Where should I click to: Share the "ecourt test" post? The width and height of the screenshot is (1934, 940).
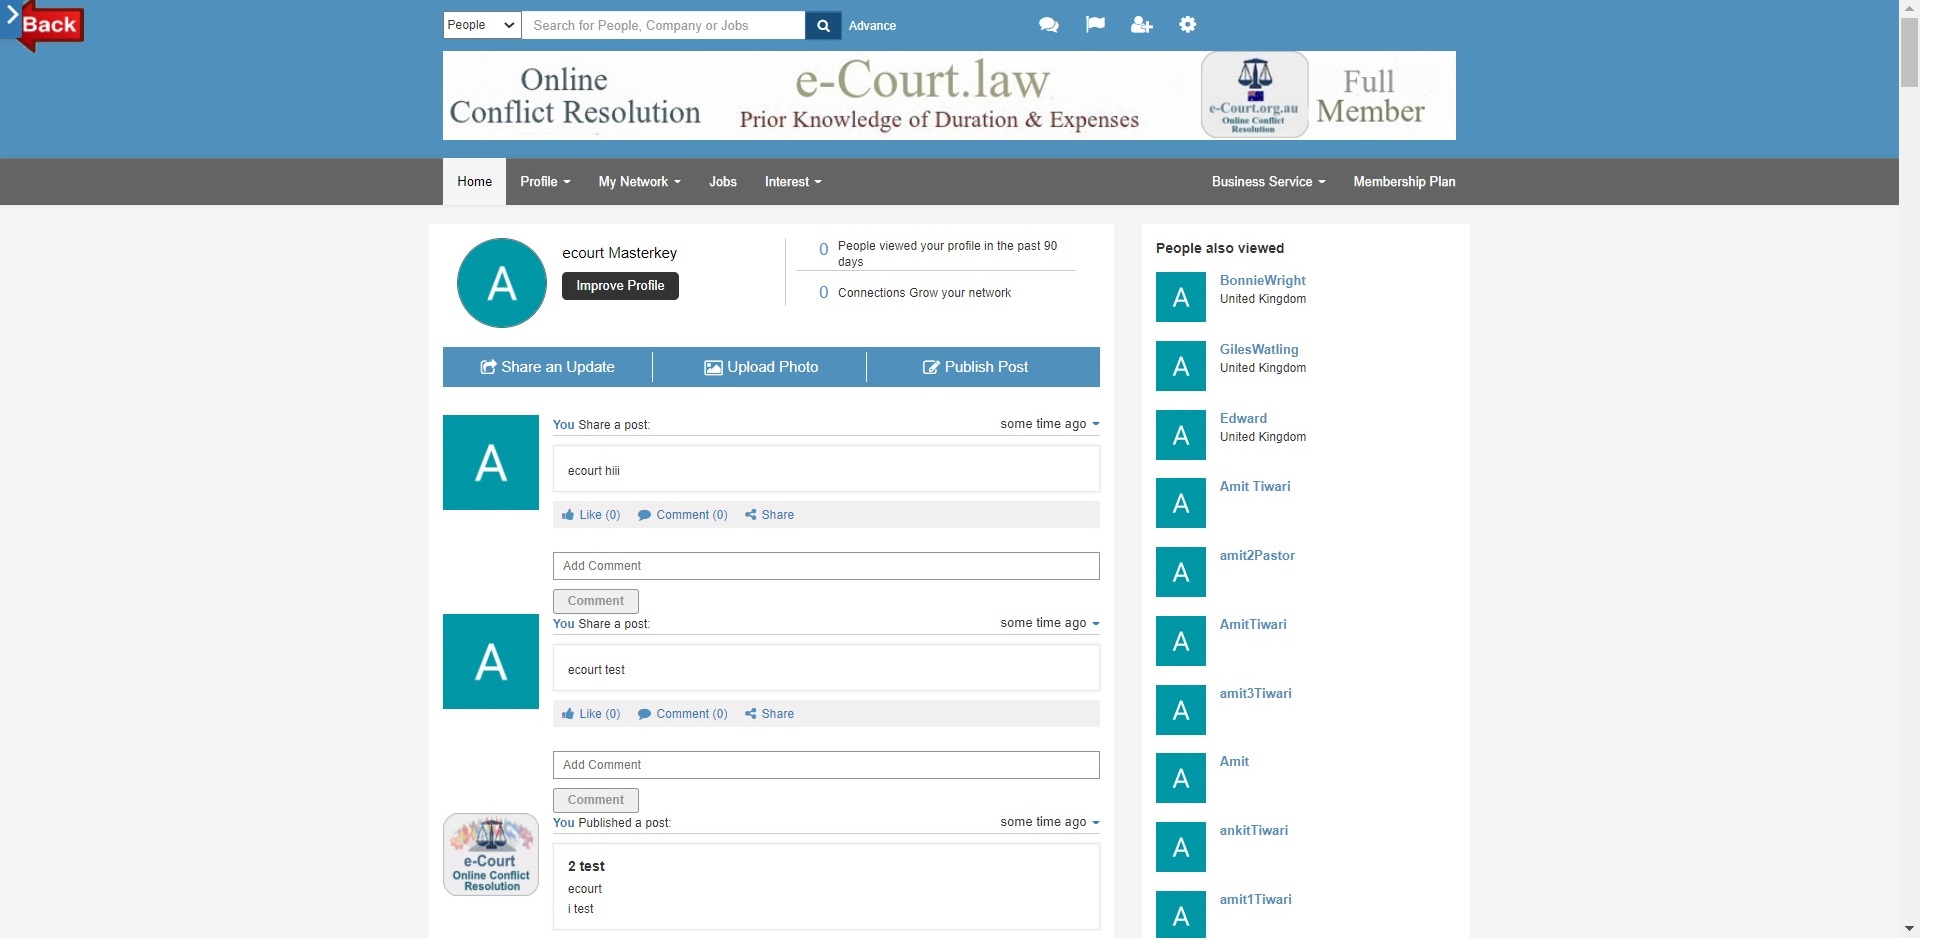pos(769,714)
